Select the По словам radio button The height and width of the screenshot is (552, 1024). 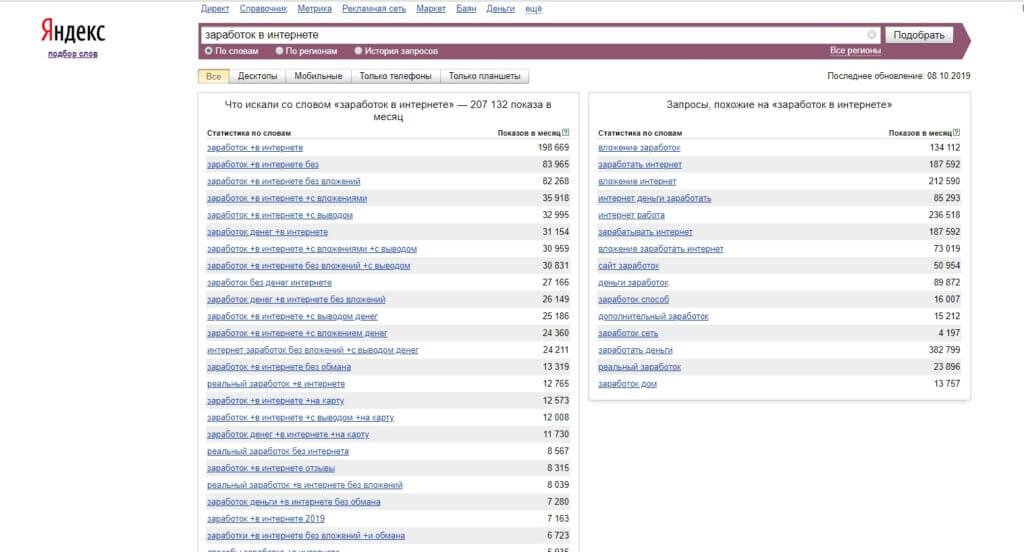[209, 50]
